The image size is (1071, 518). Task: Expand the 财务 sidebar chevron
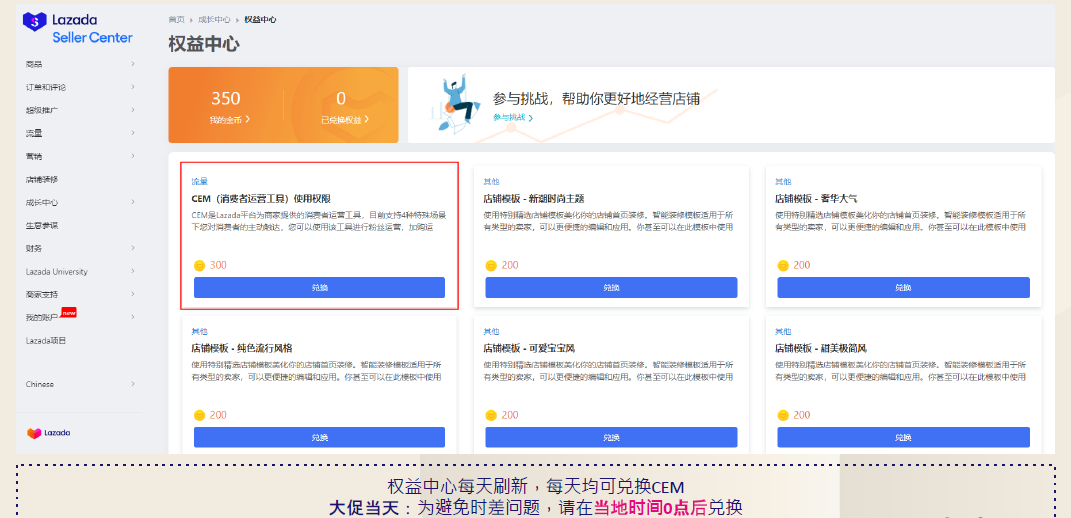click(133, 247)
